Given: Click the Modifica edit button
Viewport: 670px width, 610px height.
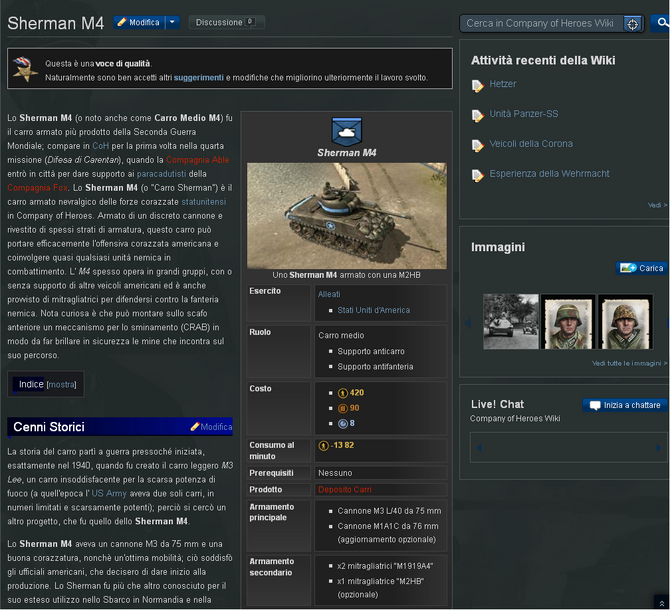Looking at the screenshot, I should [x=139, y=22].
